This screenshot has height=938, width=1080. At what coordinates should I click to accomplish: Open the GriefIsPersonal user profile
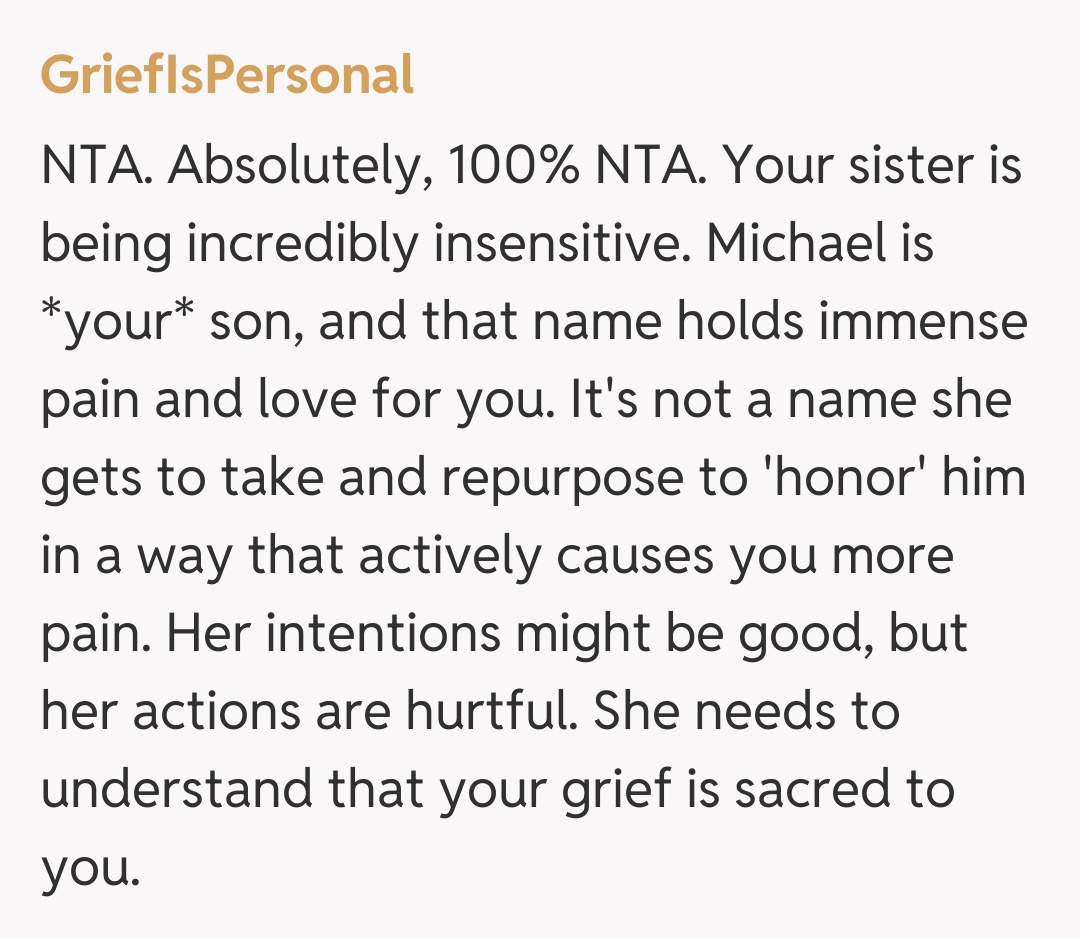click(x=227, y=76)
